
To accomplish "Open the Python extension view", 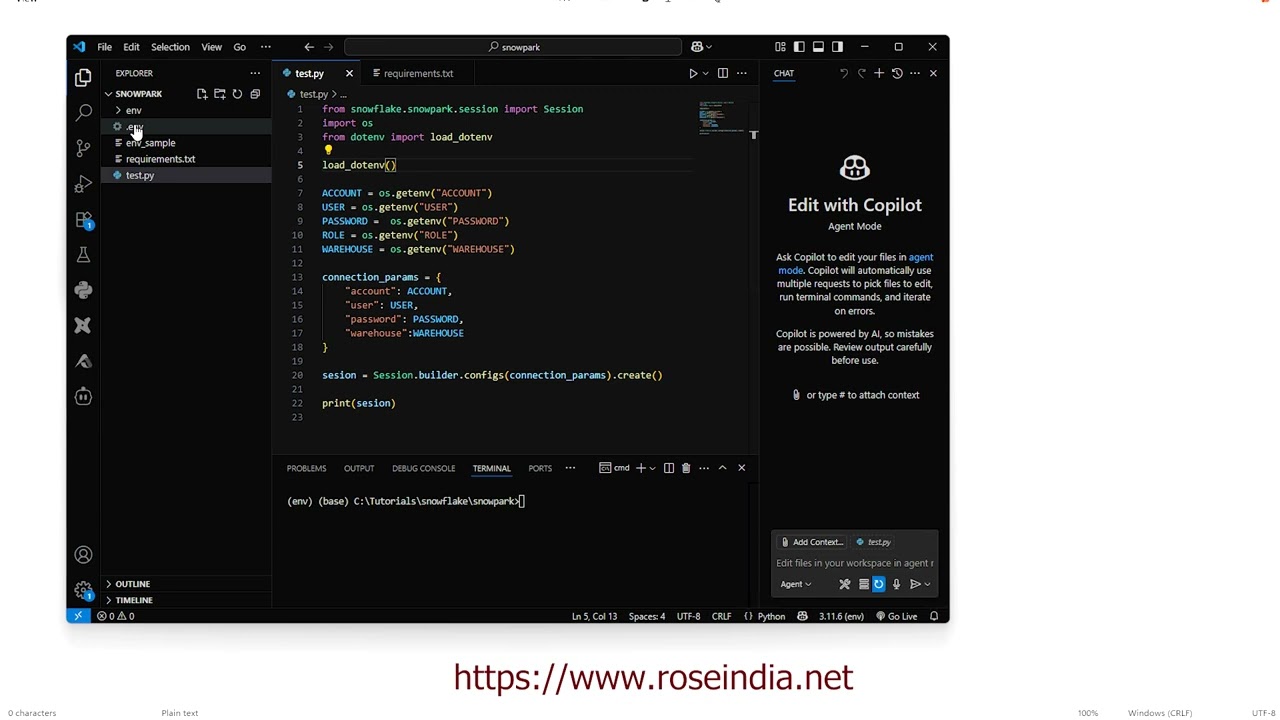I will (x=83, y=290).
